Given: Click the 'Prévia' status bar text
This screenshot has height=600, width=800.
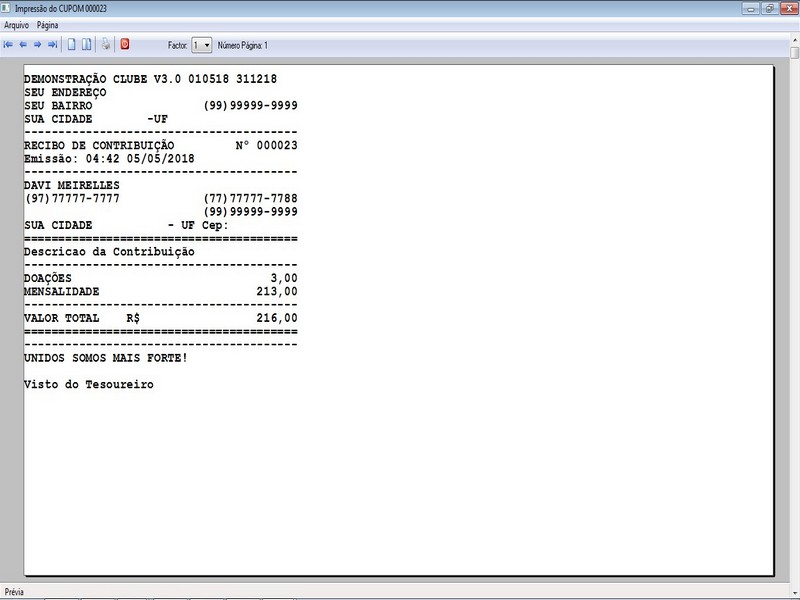Looking at the screenshot, I should tap(14, 592).
